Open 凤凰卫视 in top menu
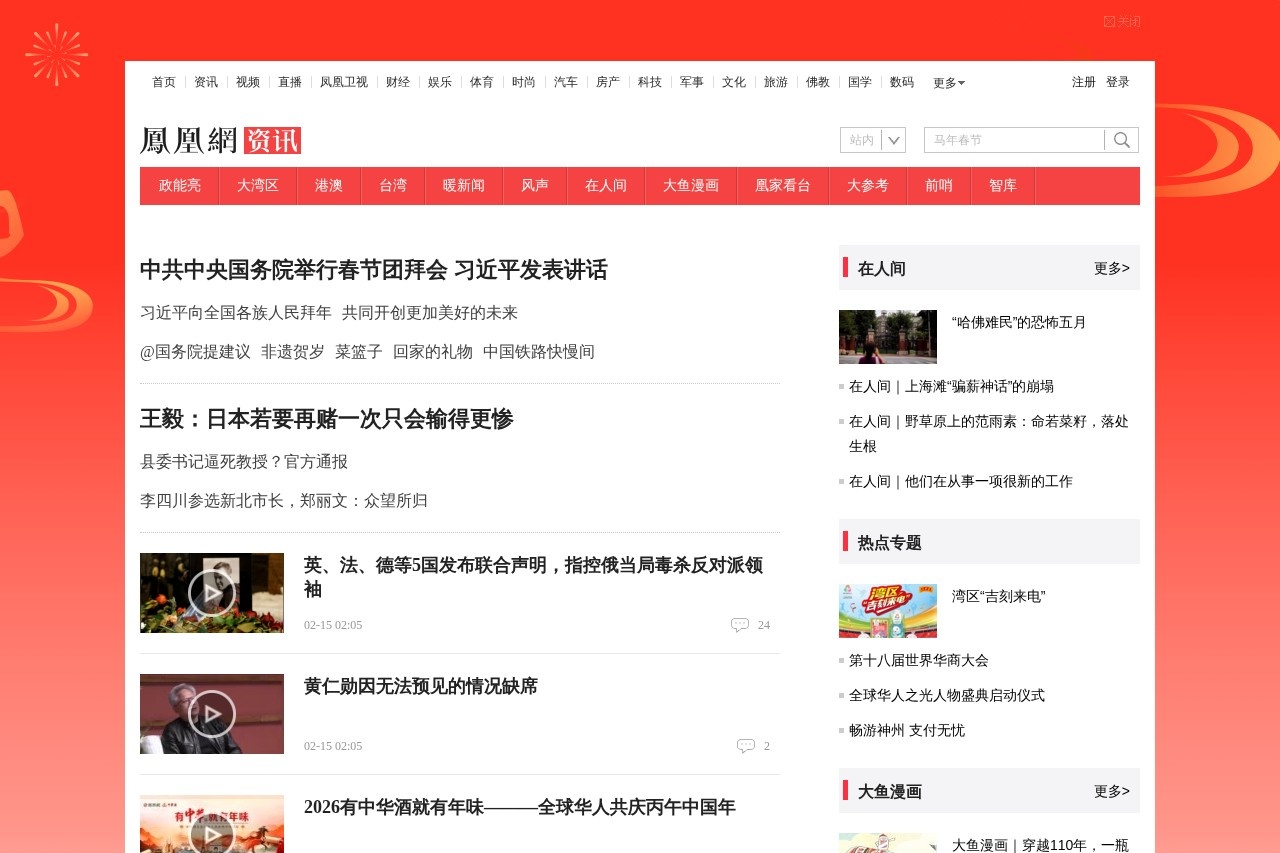This screenshot has height=853, width=1280. click(x=344, y=82)
